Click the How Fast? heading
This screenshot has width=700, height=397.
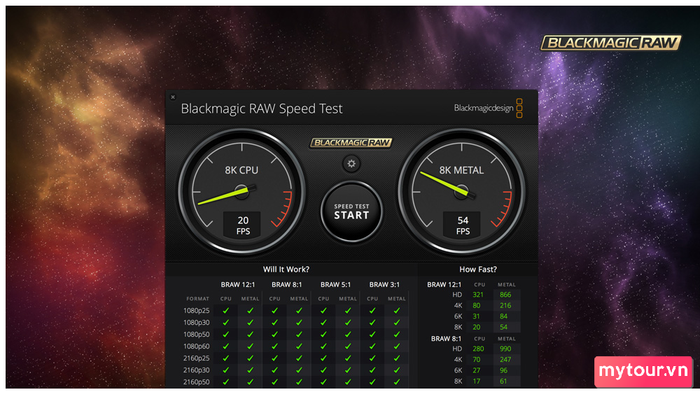[x=478, y=269]
